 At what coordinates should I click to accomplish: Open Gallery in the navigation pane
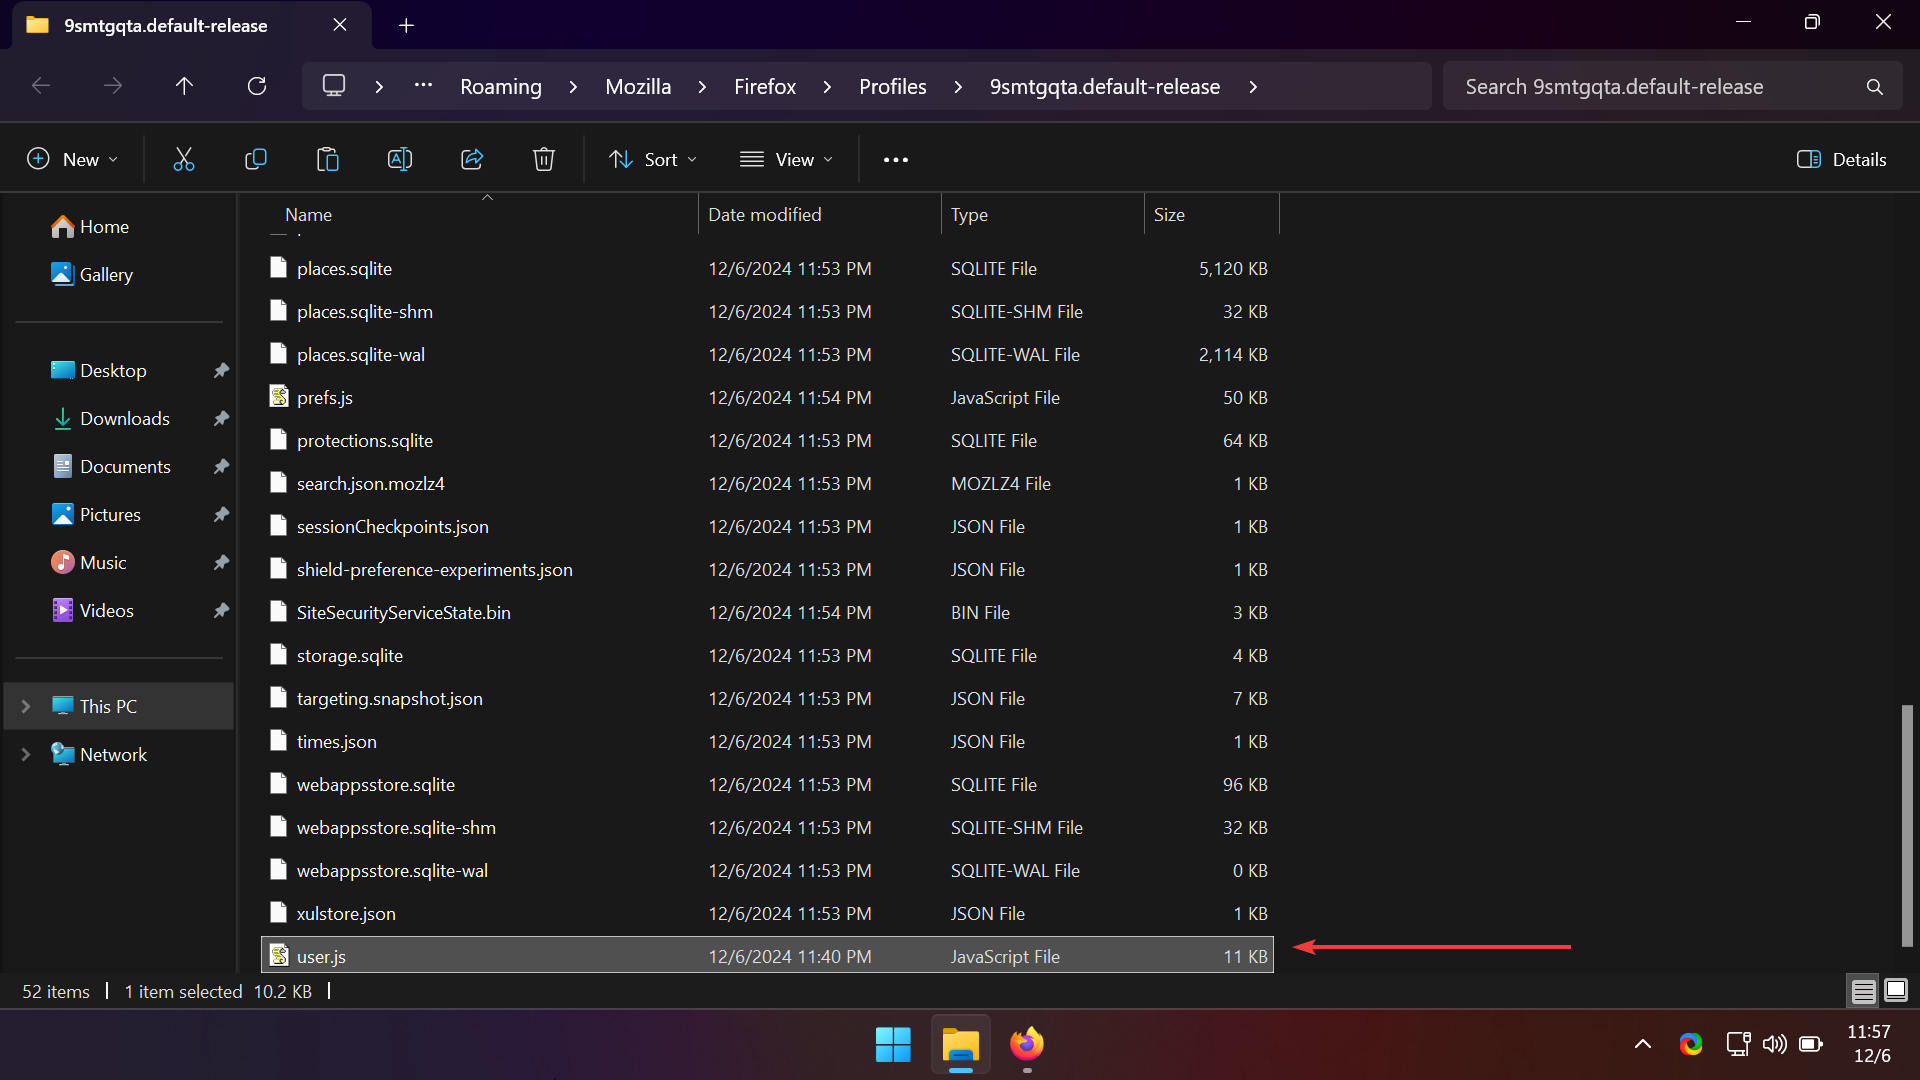tap(106, 275)
